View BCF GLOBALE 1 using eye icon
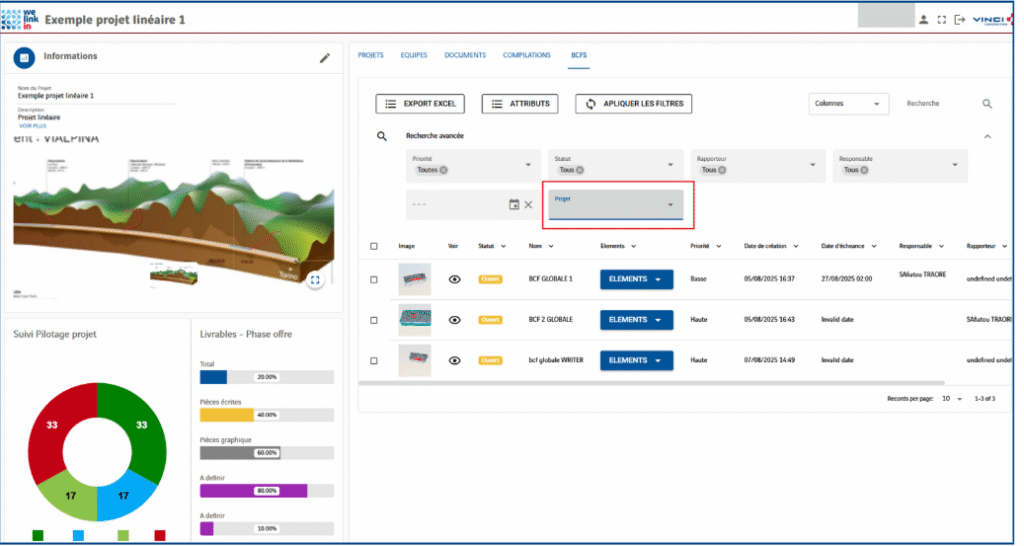 (x=454, y=279)
